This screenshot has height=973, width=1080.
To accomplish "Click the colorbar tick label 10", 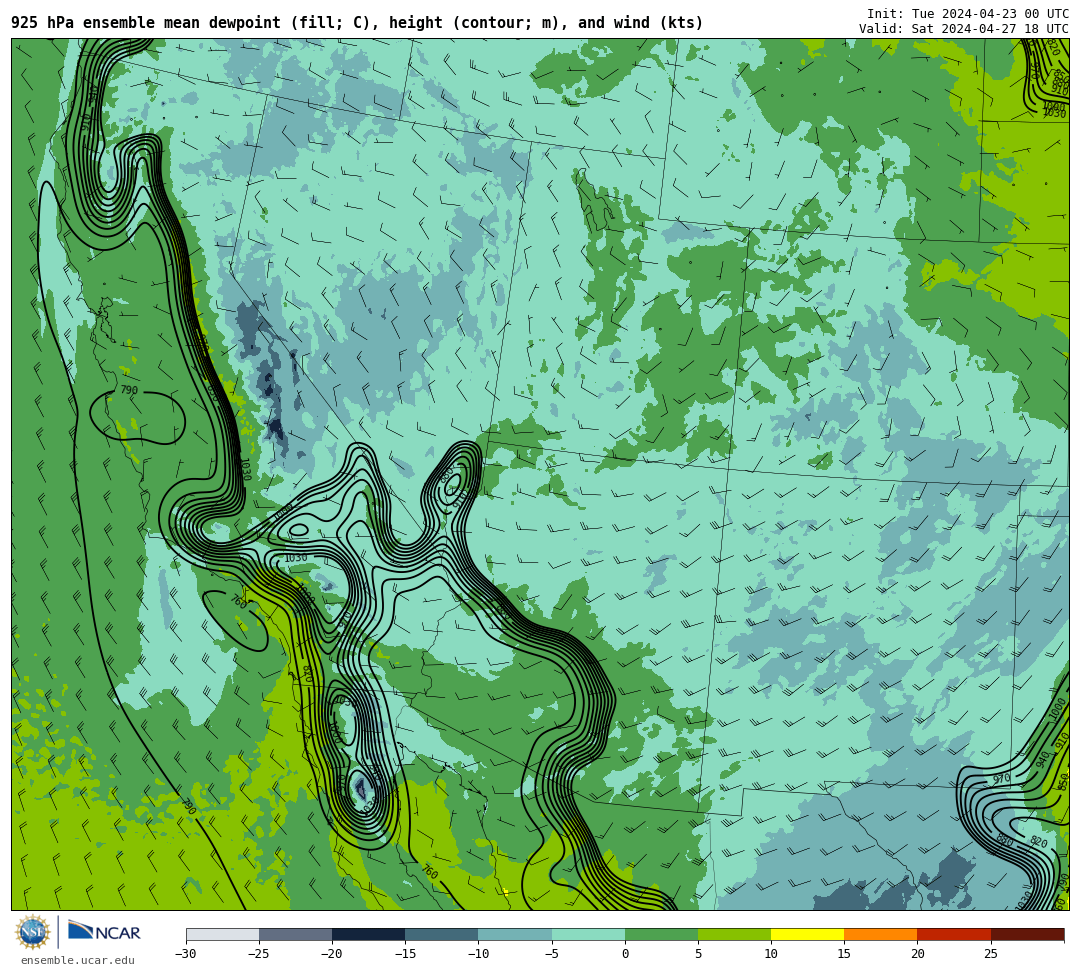I will tap(771, 954).
